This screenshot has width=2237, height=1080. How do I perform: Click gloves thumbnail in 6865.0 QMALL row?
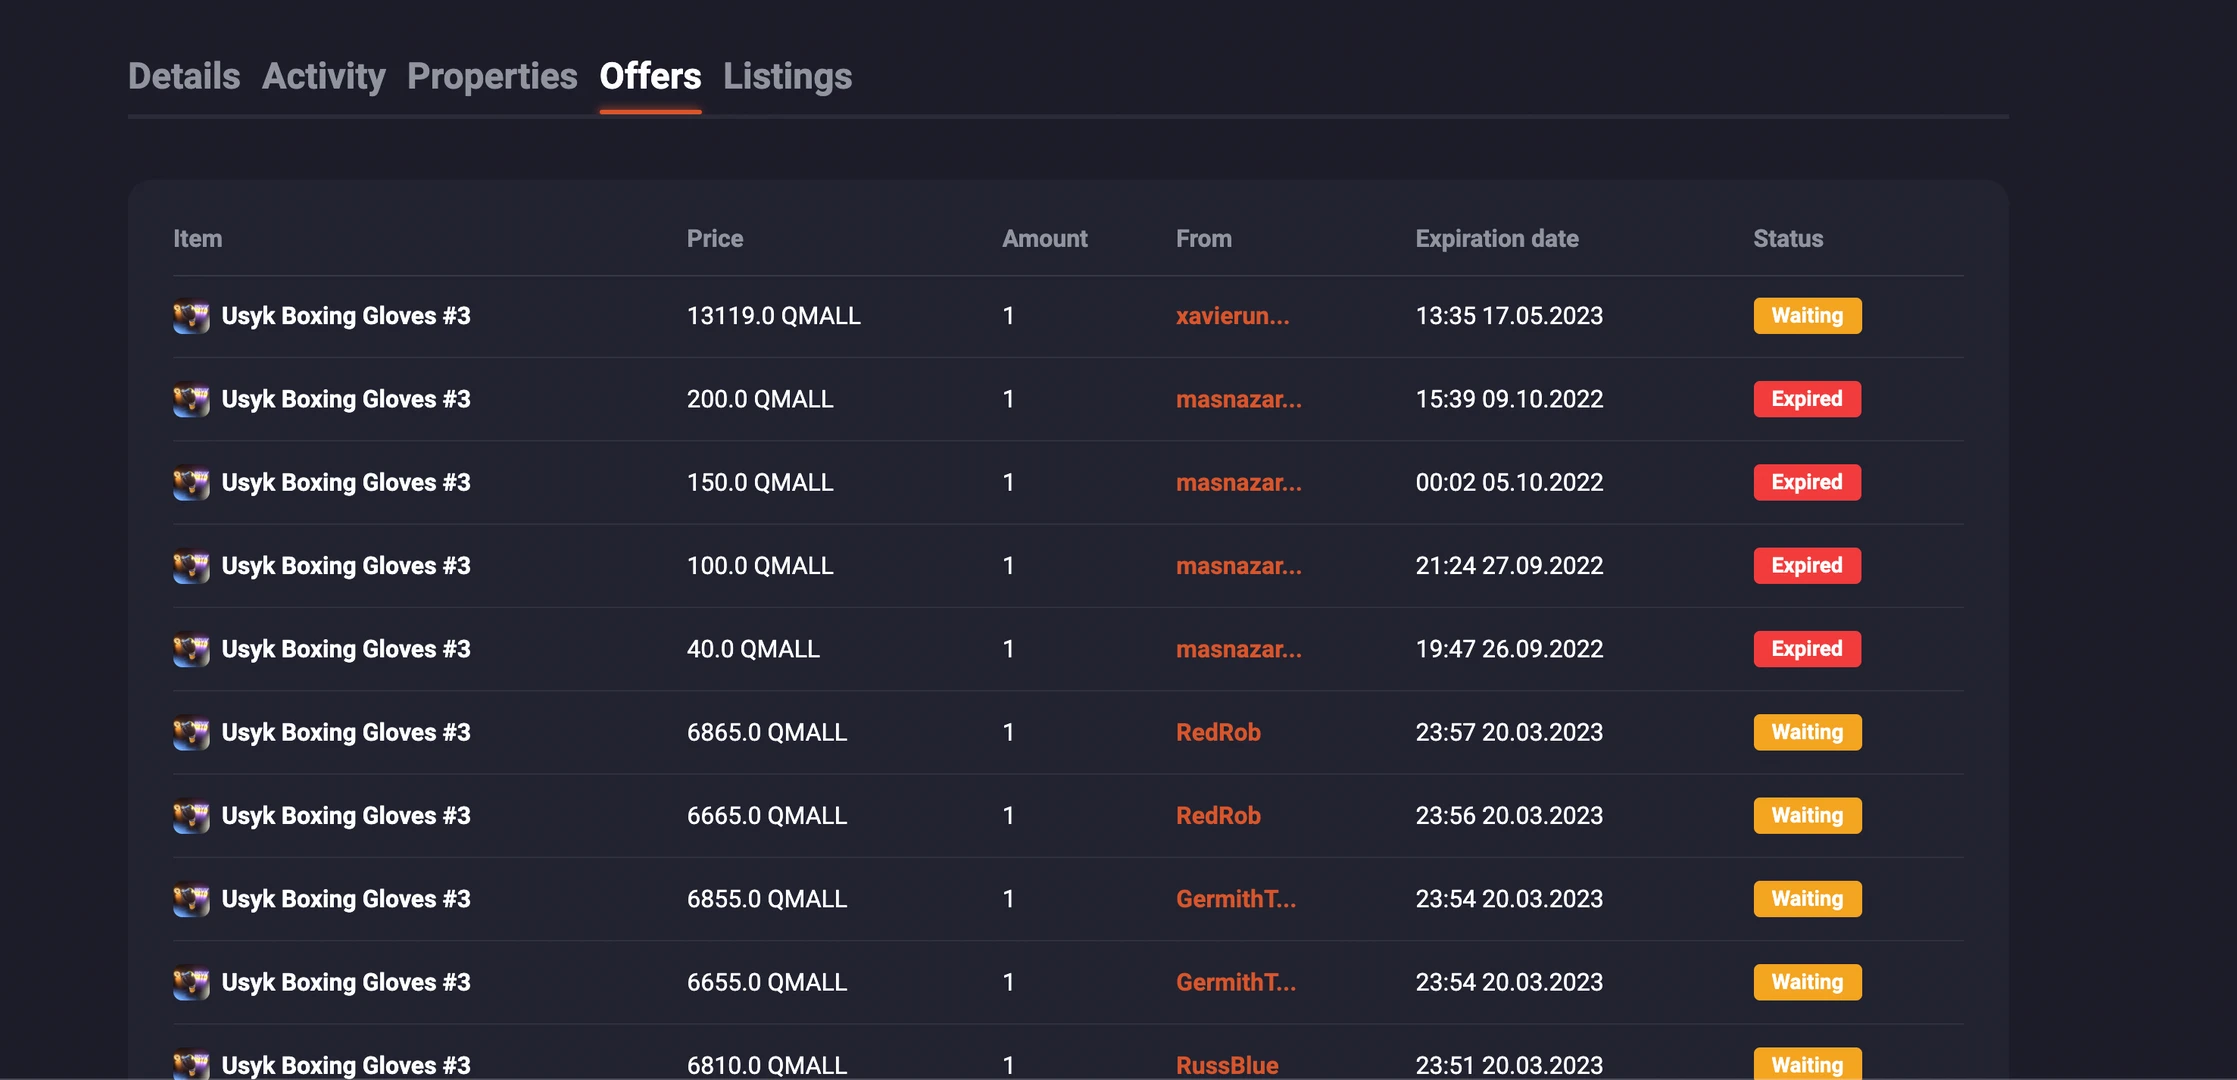(x=191, y=733)
